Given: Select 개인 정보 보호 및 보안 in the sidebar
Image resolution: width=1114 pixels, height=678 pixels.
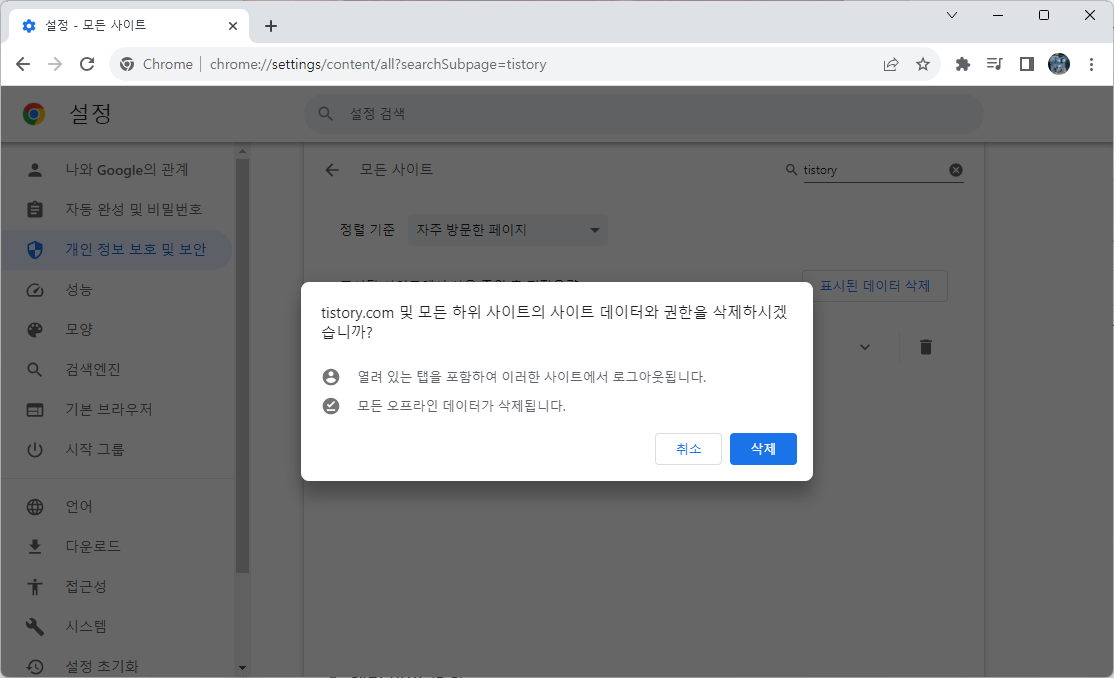Looking at the screenshot, I should click(117, 249).
